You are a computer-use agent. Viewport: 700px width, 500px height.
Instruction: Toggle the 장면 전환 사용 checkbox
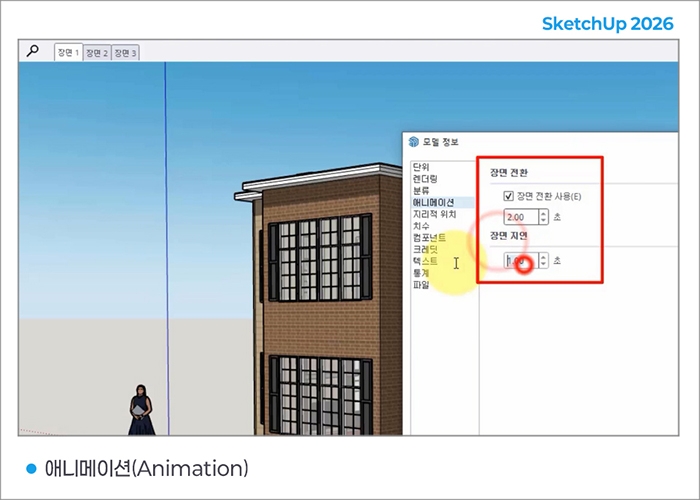508,196
